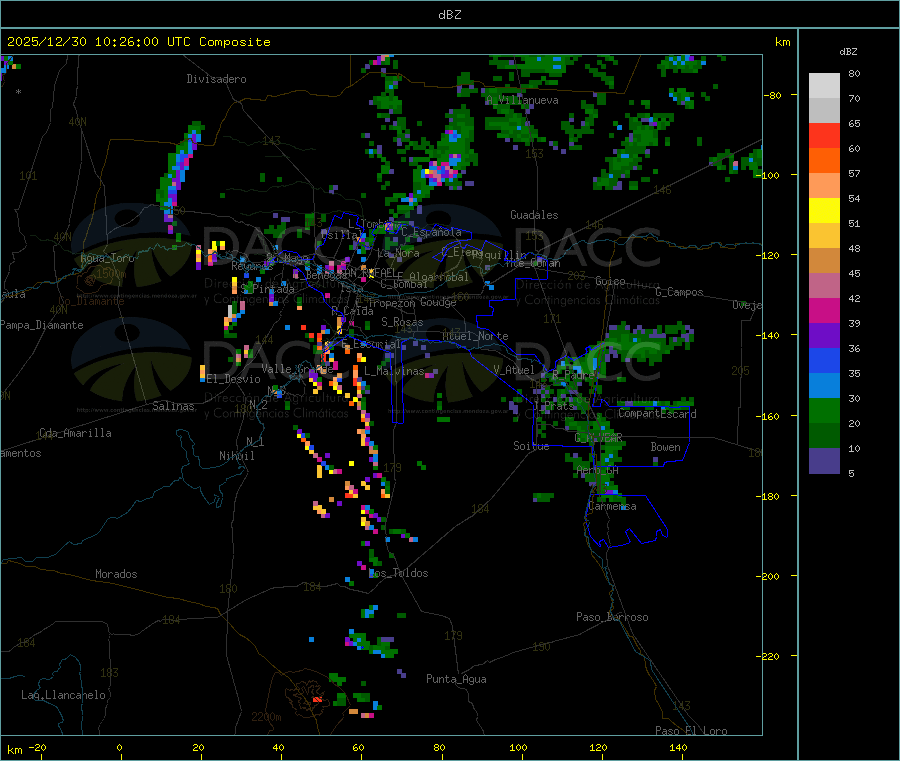The height and width of the screenshot is (761, 900).
Task: Click the 100 km horizontal axis label
Action: [x=518, y=747]
